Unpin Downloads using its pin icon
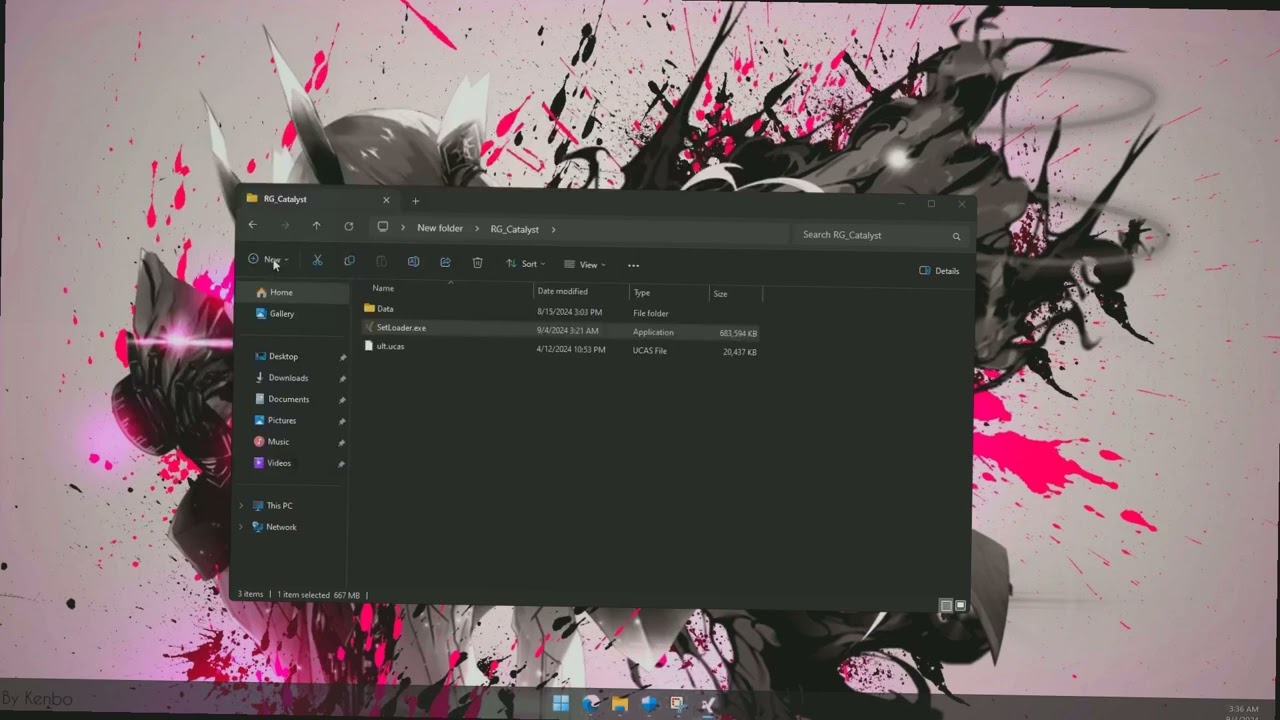This screenshot has height=720, width=1280. point(342,379)
